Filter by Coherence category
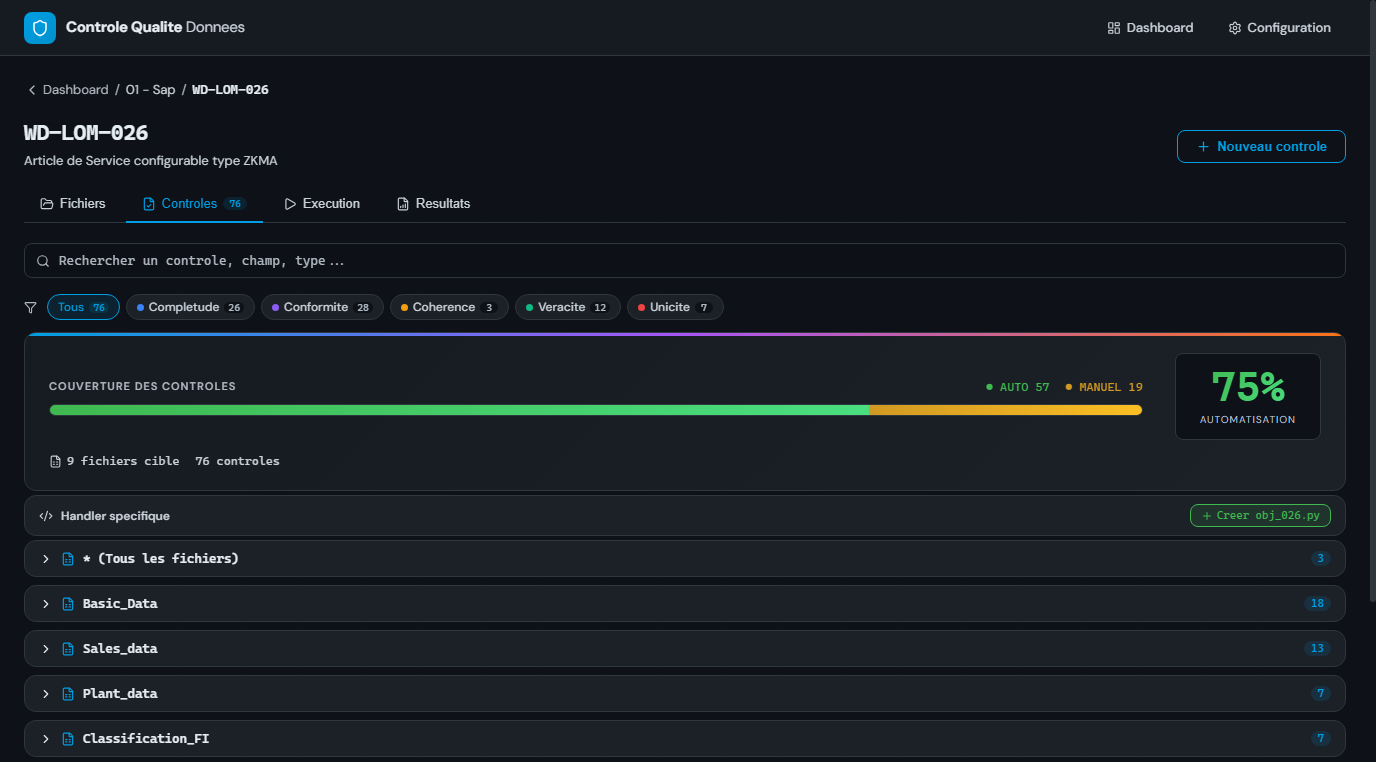The height and width of the screenshot is (762, 1376). pyautogui.click(x=449, y=307)
